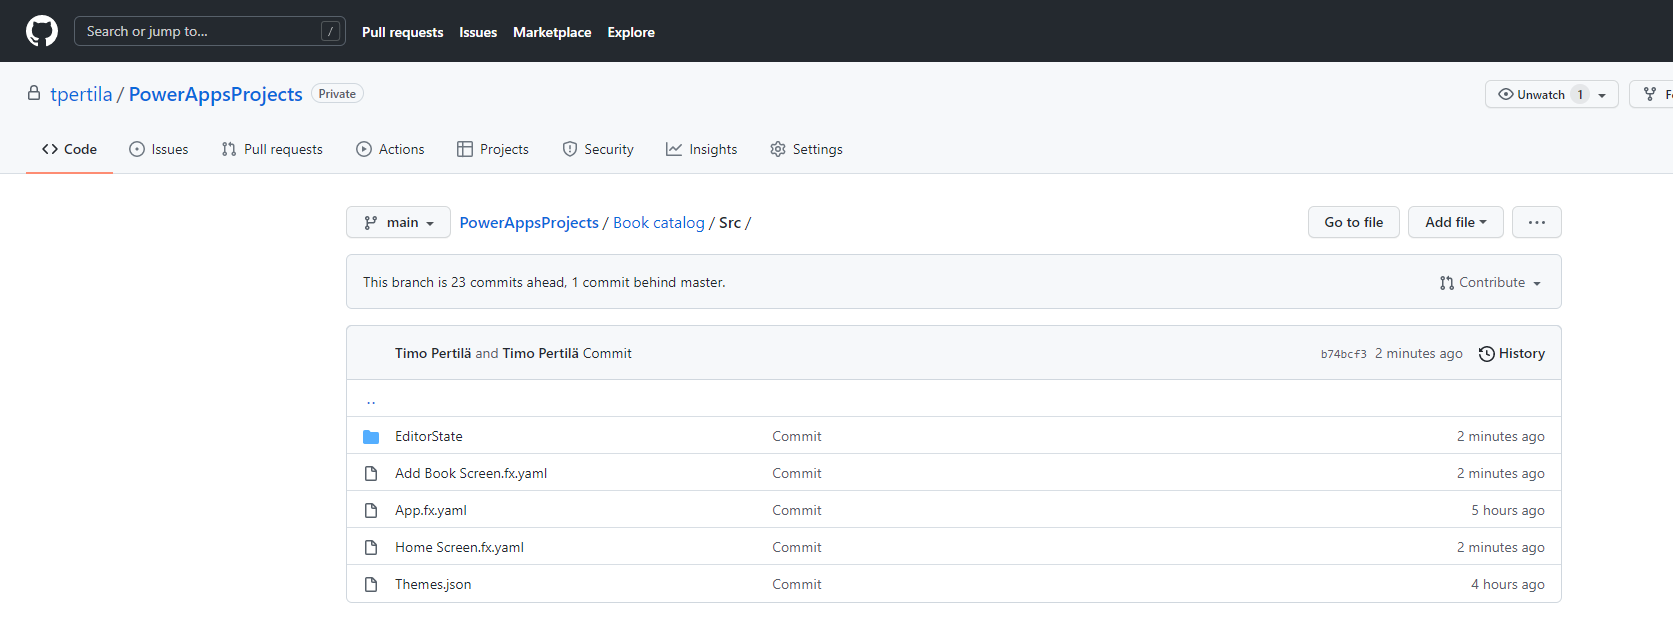Image resolution: width=1673 pixels, height=643 pixels.
Task: Open the Insights tab
Action: coord(701,149)
